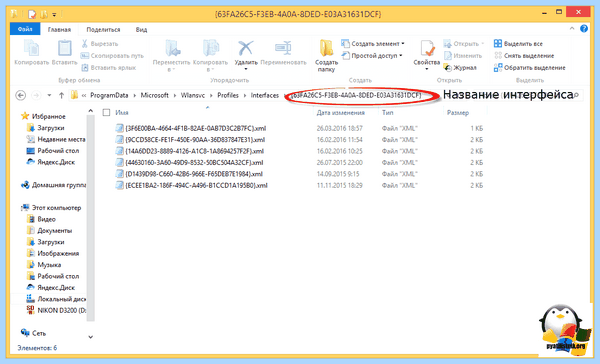Go up one folder level
The height and width of the screenshot is (364, 600).
coord(61,95)
